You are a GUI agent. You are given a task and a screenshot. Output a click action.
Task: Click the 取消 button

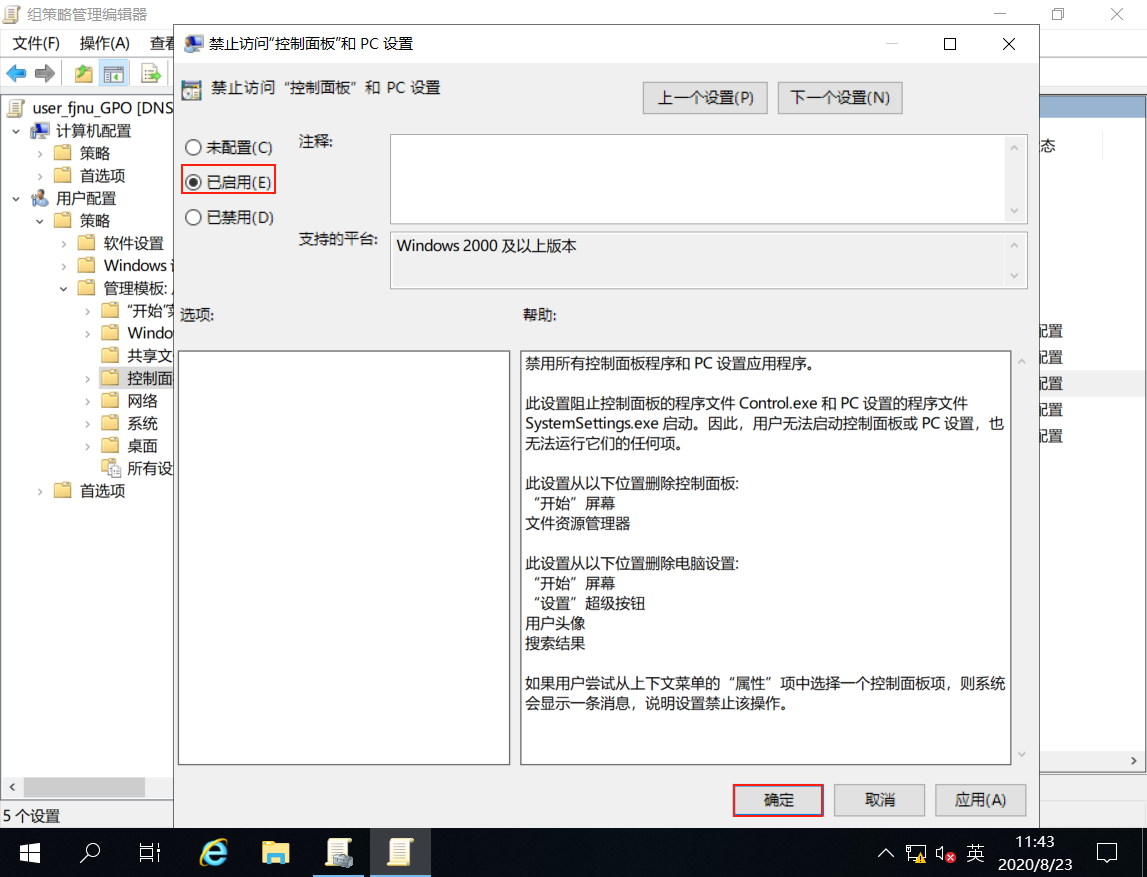(x=879, y=800)
